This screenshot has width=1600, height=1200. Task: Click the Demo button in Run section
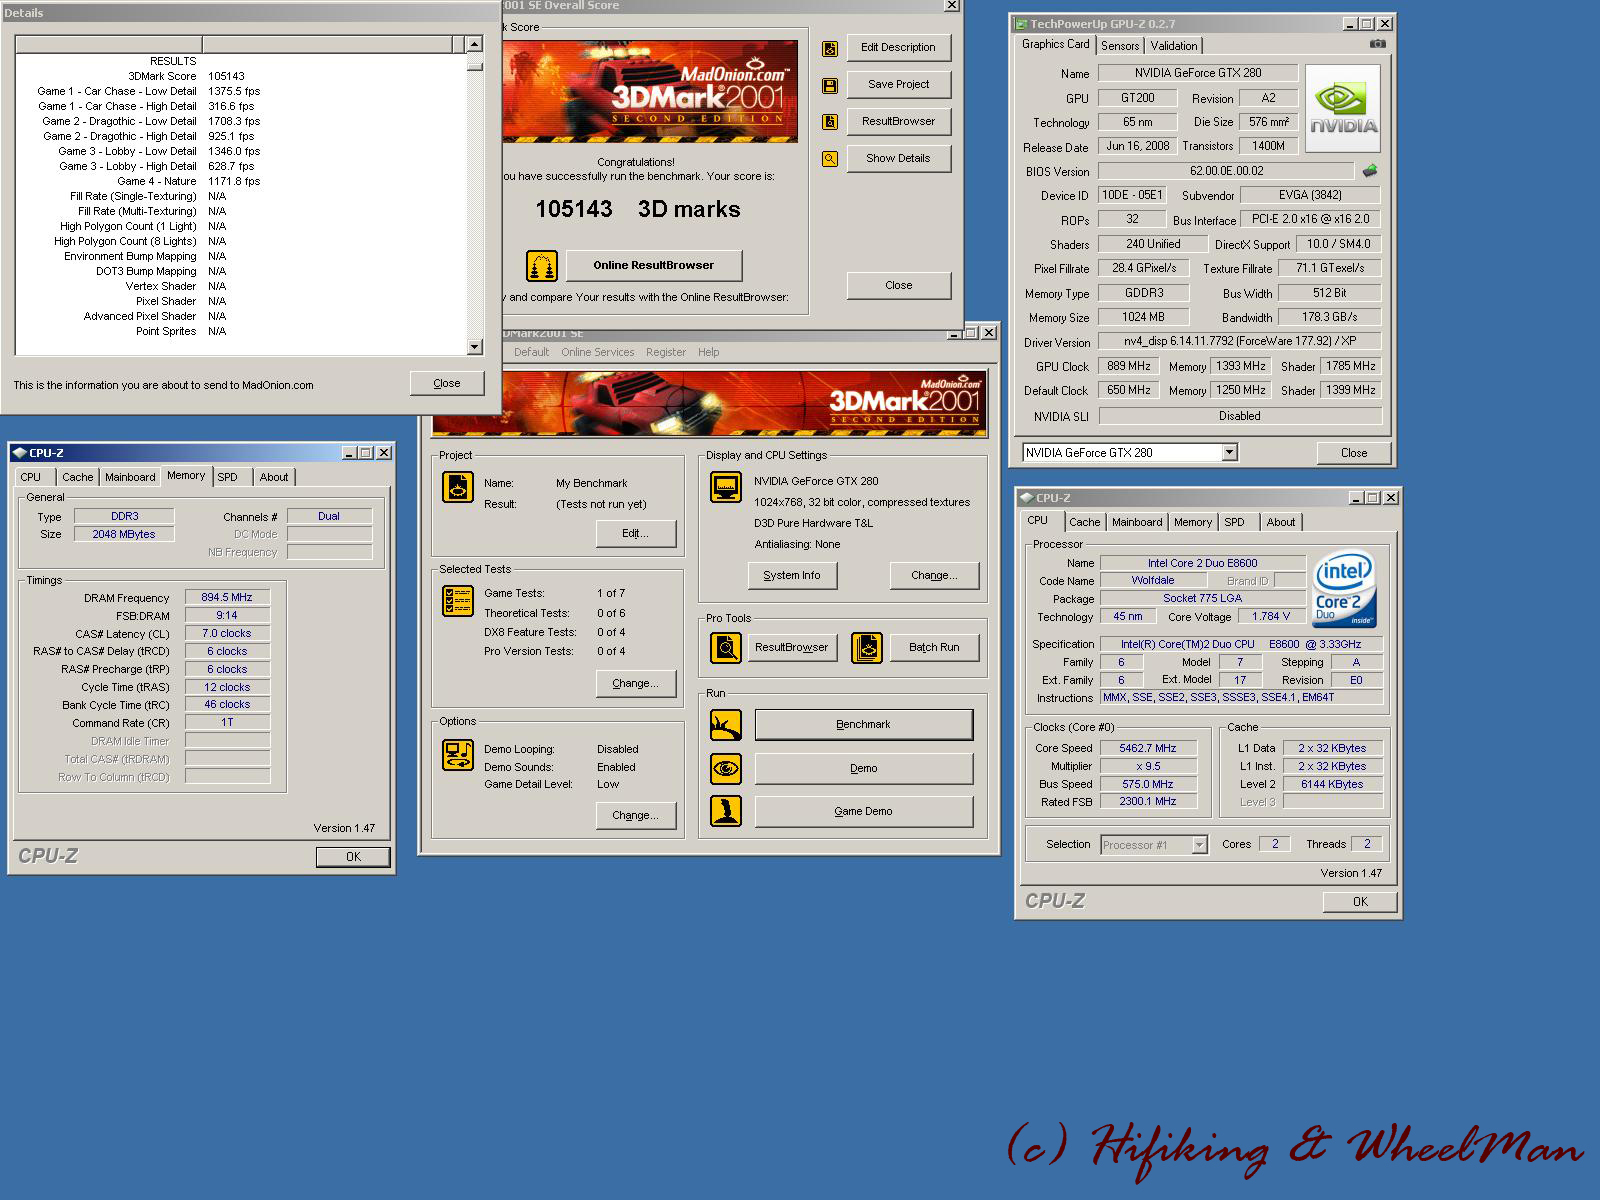click(864, 768)
